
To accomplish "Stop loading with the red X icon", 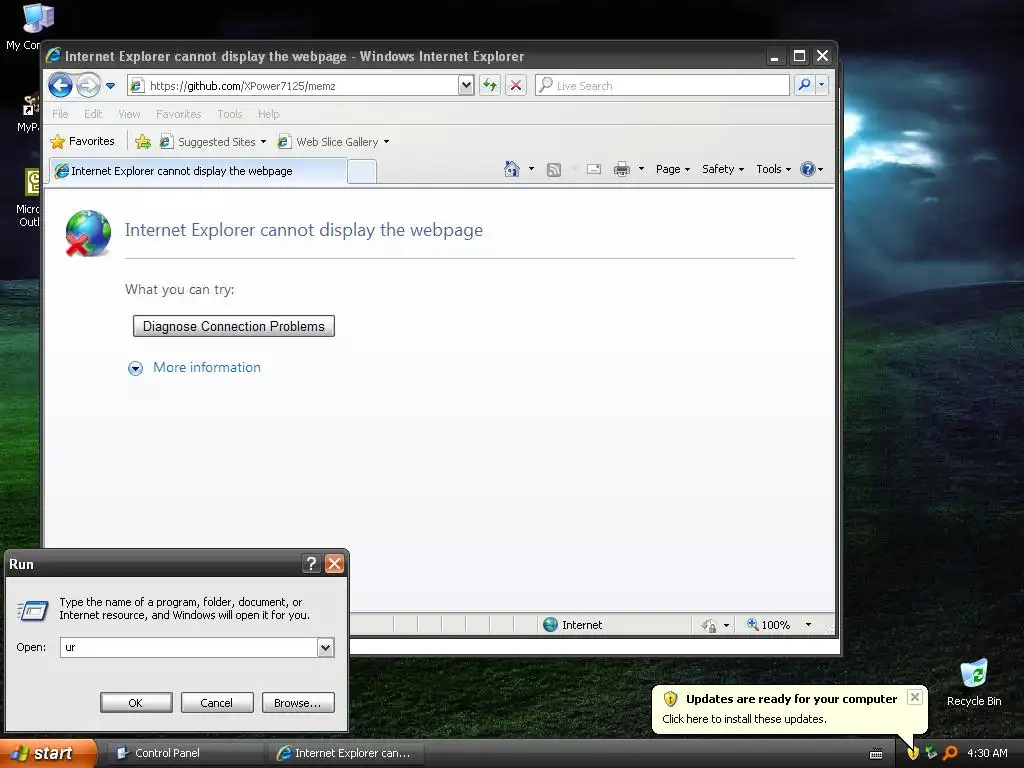I will pos(516,86).
